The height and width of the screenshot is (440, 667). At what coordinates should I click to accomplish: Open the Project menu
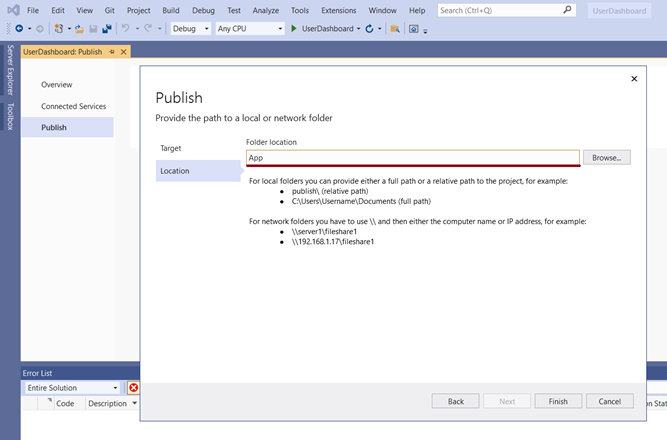point(139,10)
